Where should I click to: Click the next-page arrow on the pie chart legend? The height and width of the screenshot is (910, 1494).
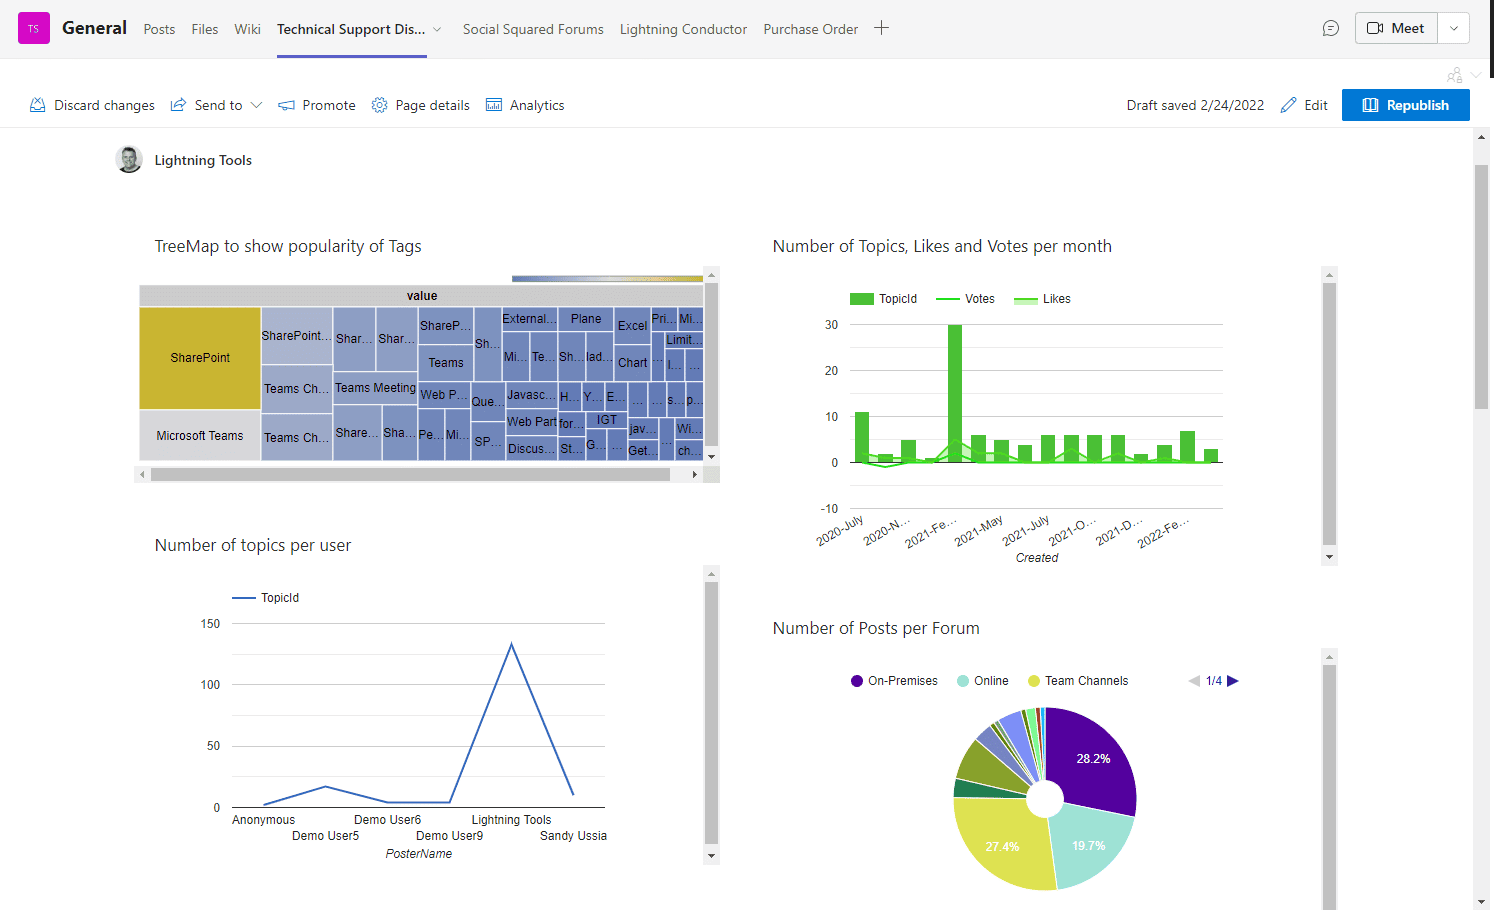tap(1233, 680)
